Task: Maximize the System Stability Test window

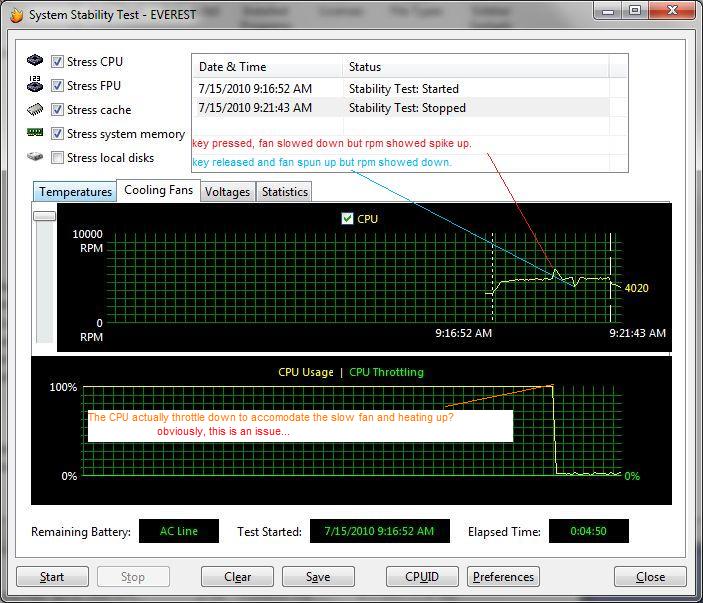Action: (634, 11)
